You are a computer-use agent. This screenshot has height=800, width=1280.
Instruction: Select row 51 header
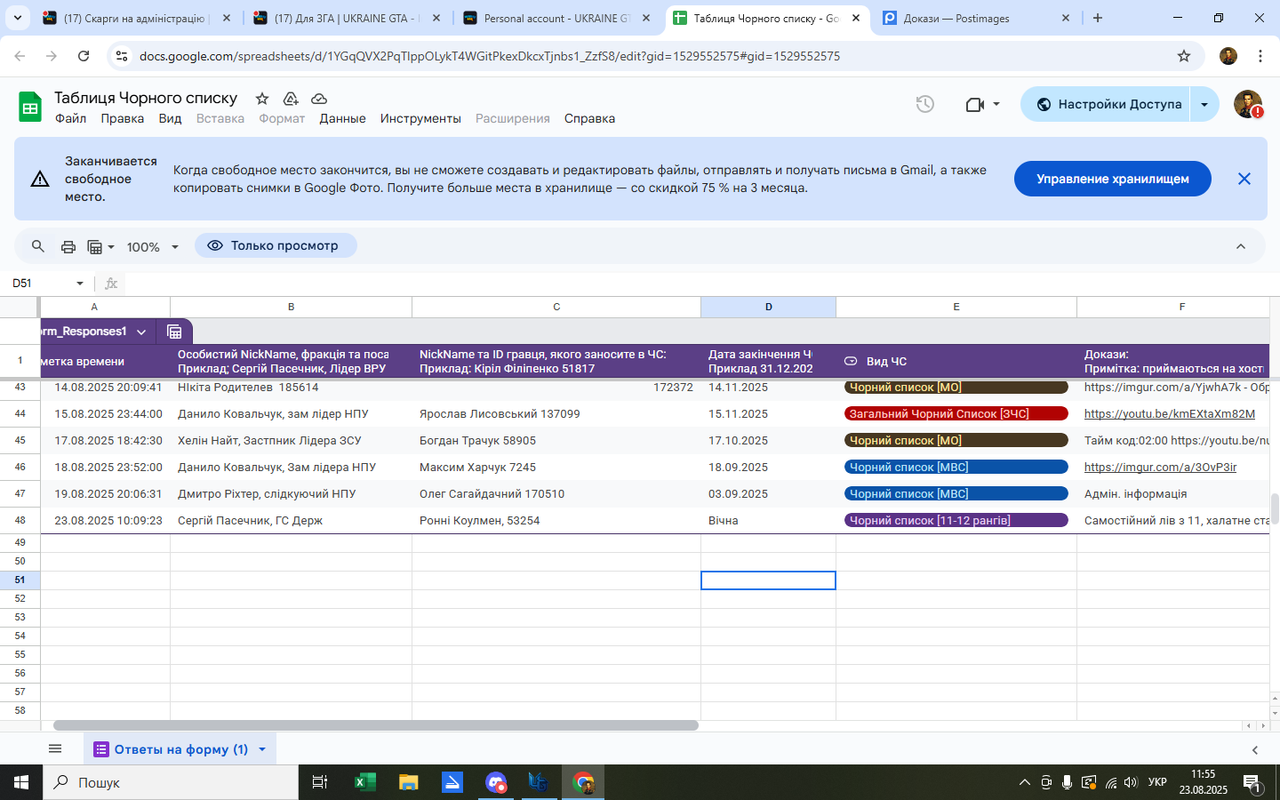click(x=20, y=580)
